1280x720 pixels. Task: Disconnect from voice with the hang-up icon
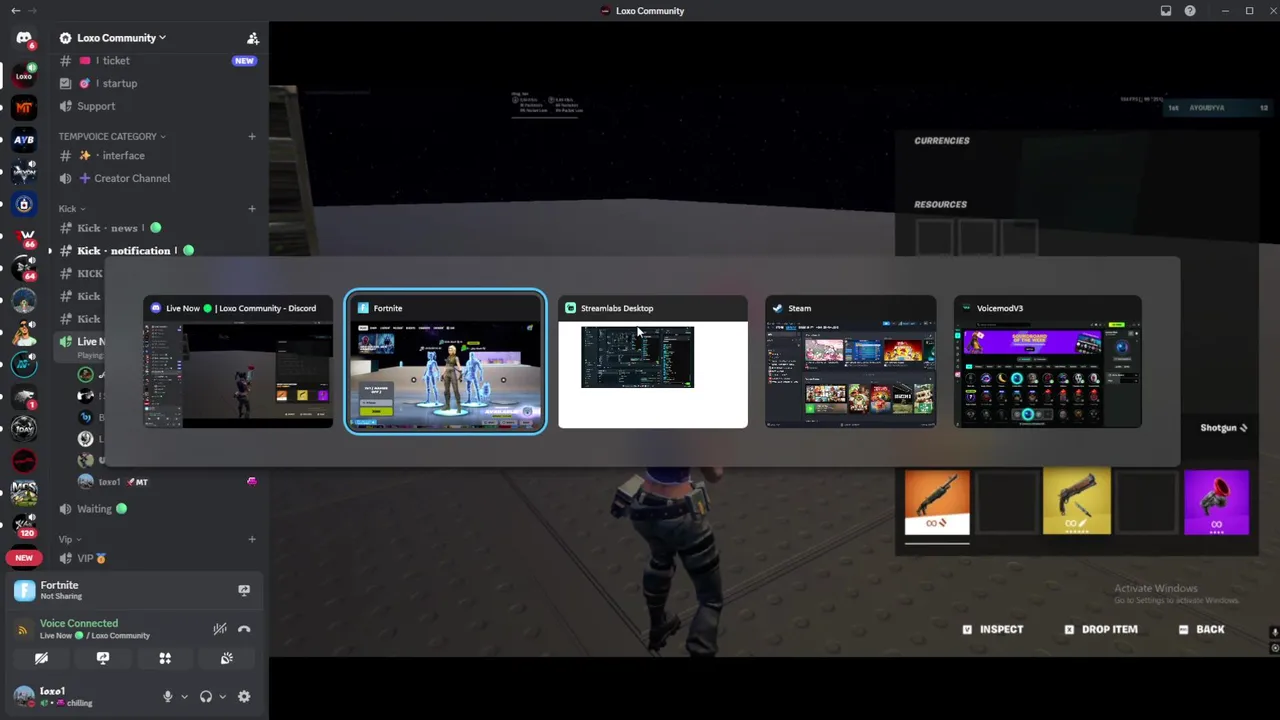coord(244,629)
